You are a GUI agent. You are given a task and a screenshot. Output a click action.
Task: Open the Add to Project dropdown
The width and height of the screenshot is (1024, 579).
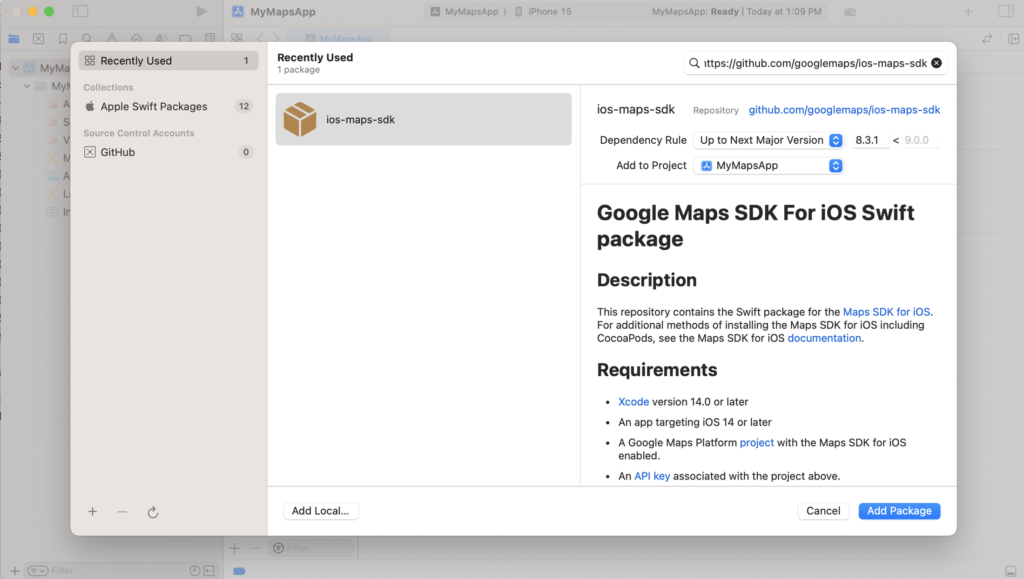coord(834,165)
